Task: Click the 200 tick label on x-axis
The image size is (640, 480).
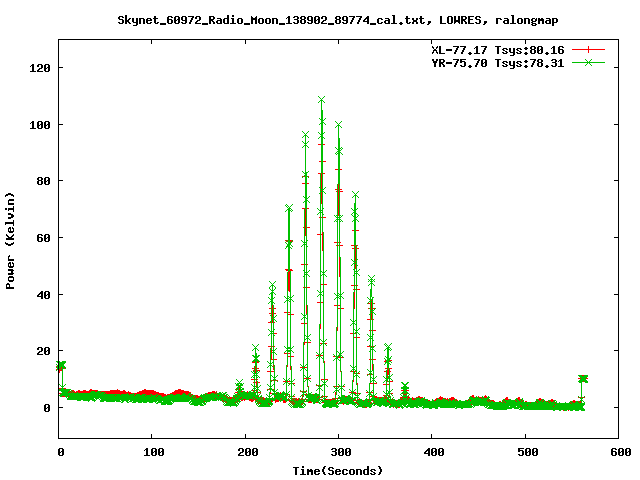Action: pyautogui.click(x=245, y=453)
